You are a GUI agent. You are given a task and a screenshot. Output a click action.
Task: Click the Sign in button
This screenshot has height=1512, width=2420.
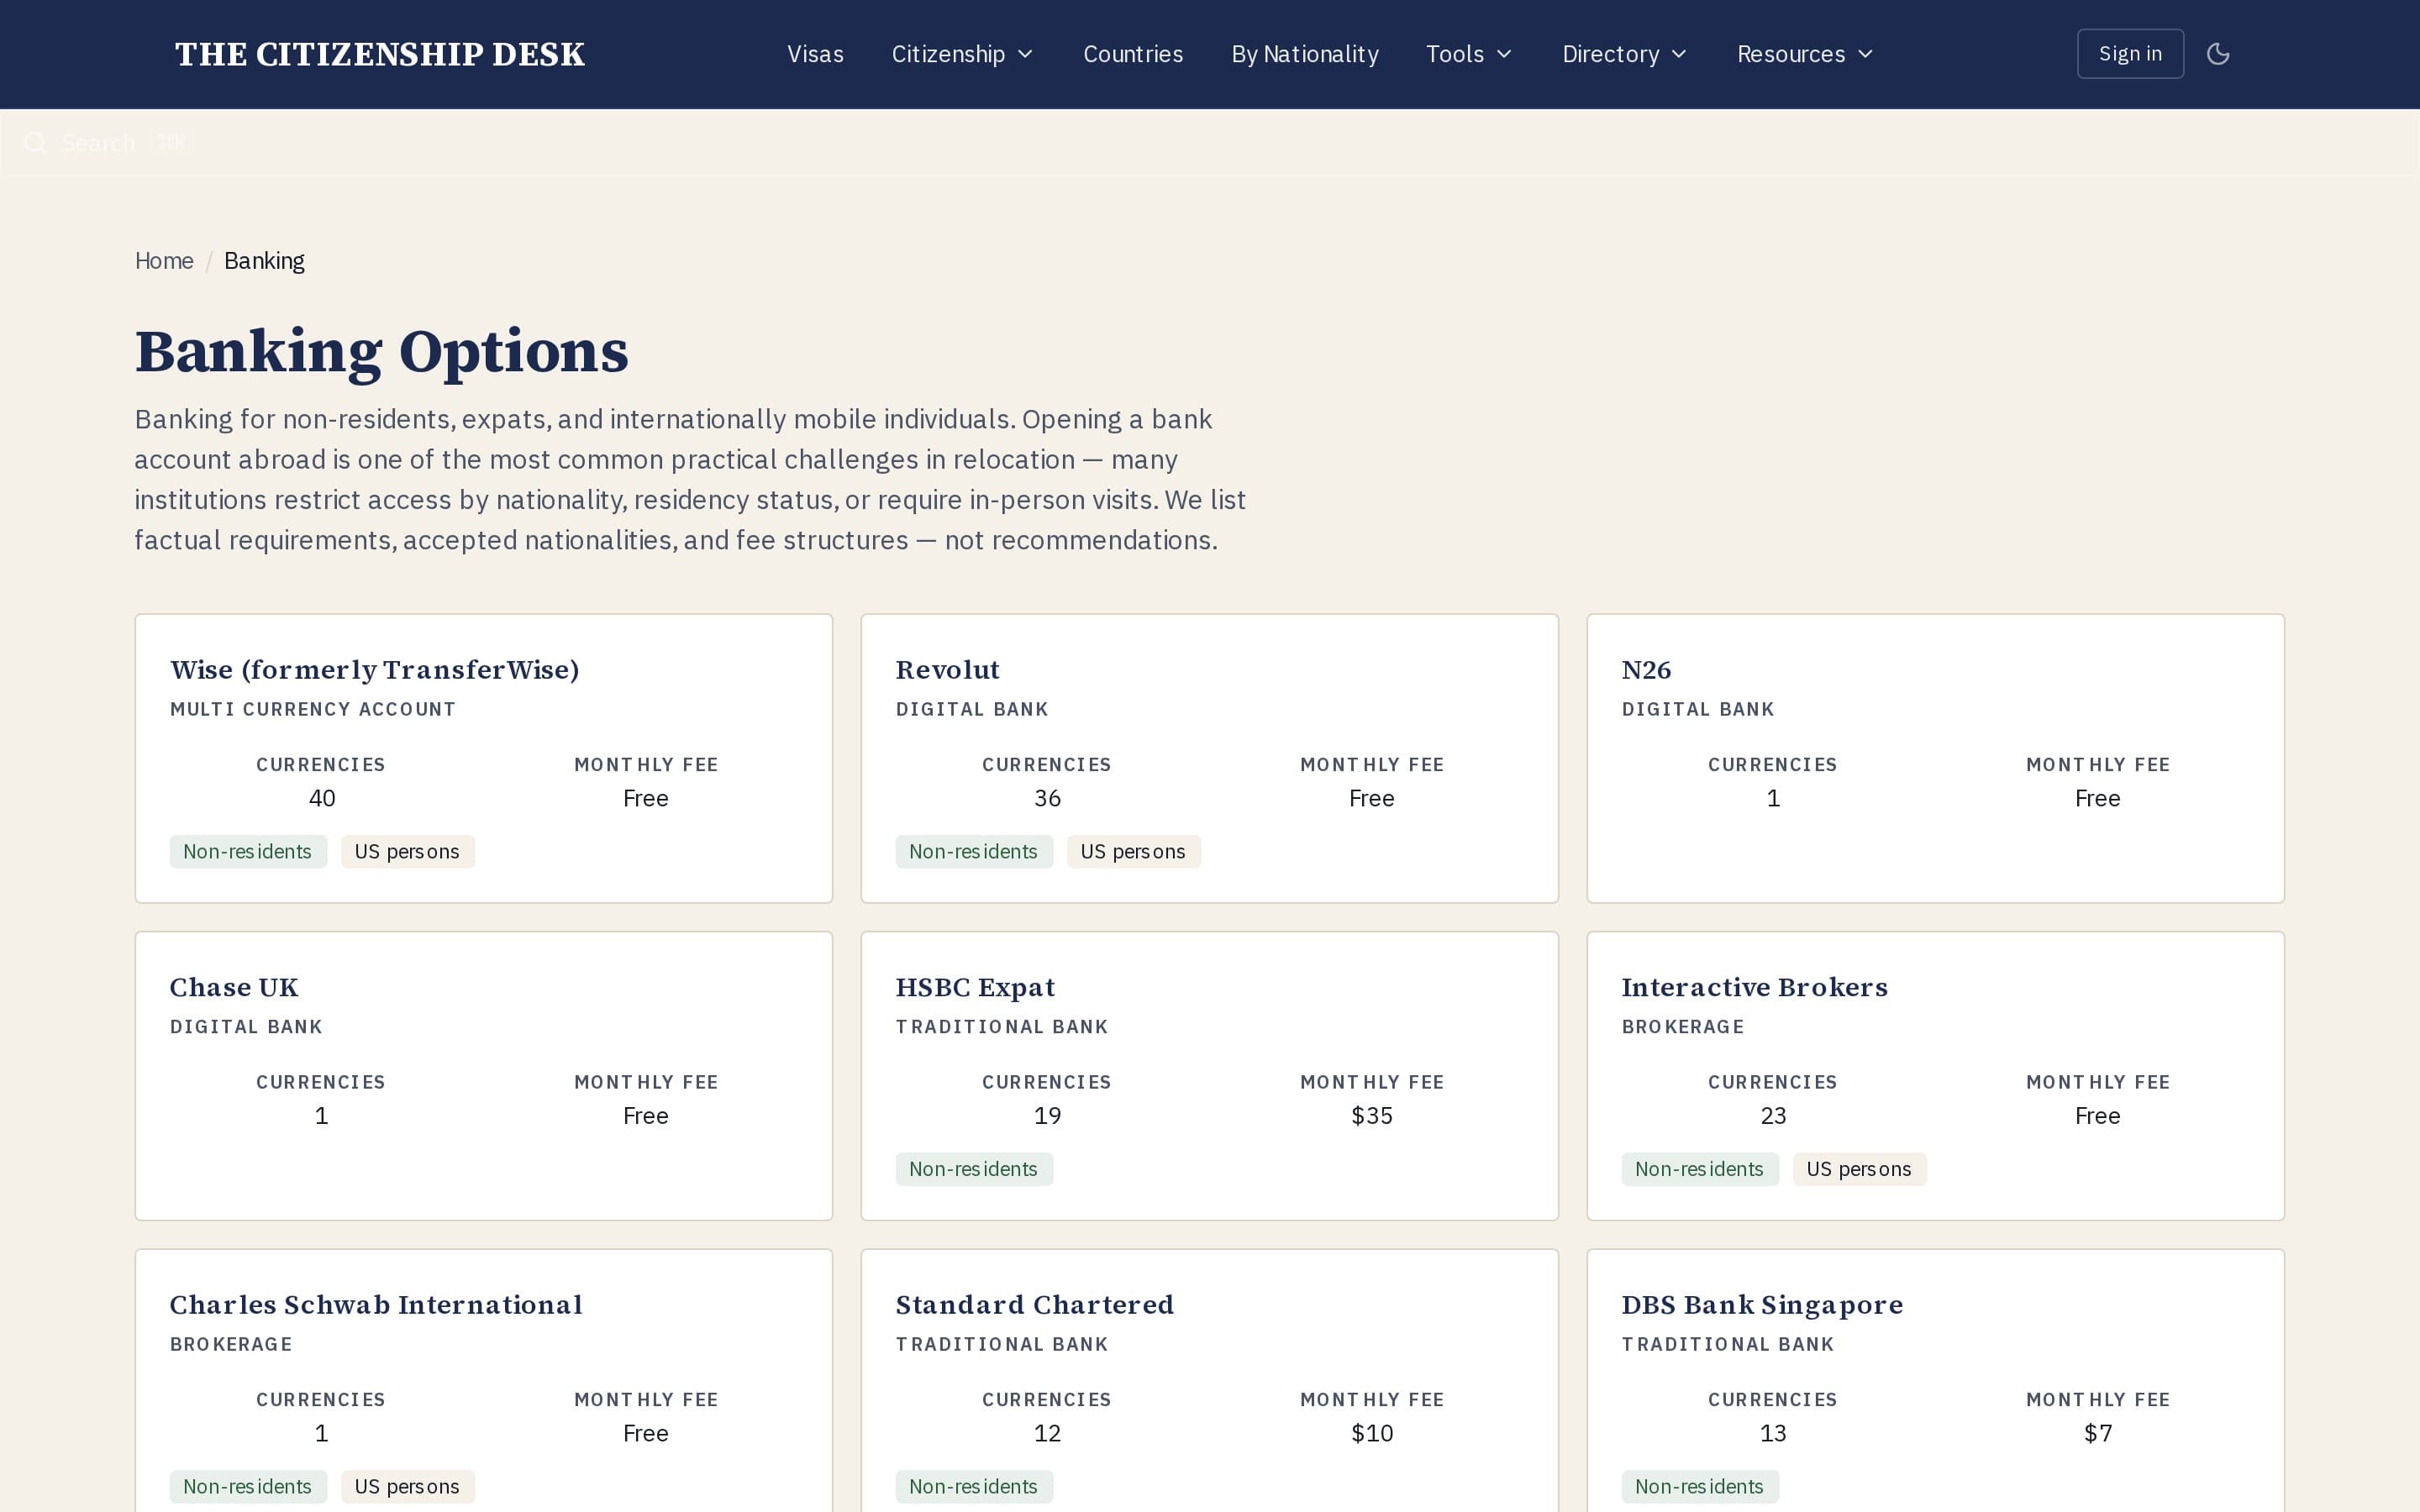tap(2130, 54)
